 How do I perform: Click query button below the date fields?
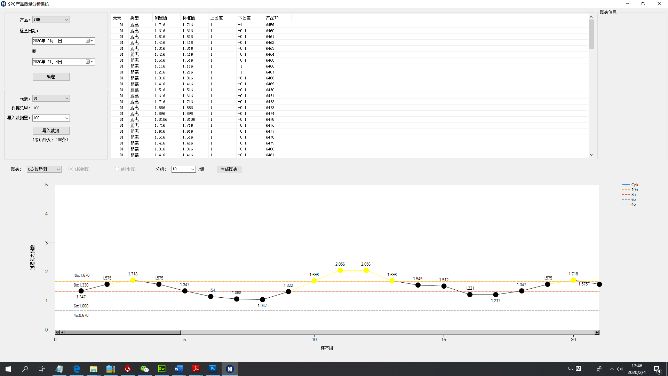(51, 77)
